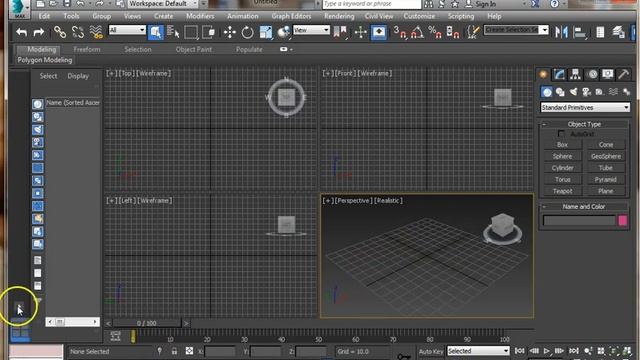This screenshot has height=360, width=640.
Task: Open the Rendering menu
Action: (339, 16)
